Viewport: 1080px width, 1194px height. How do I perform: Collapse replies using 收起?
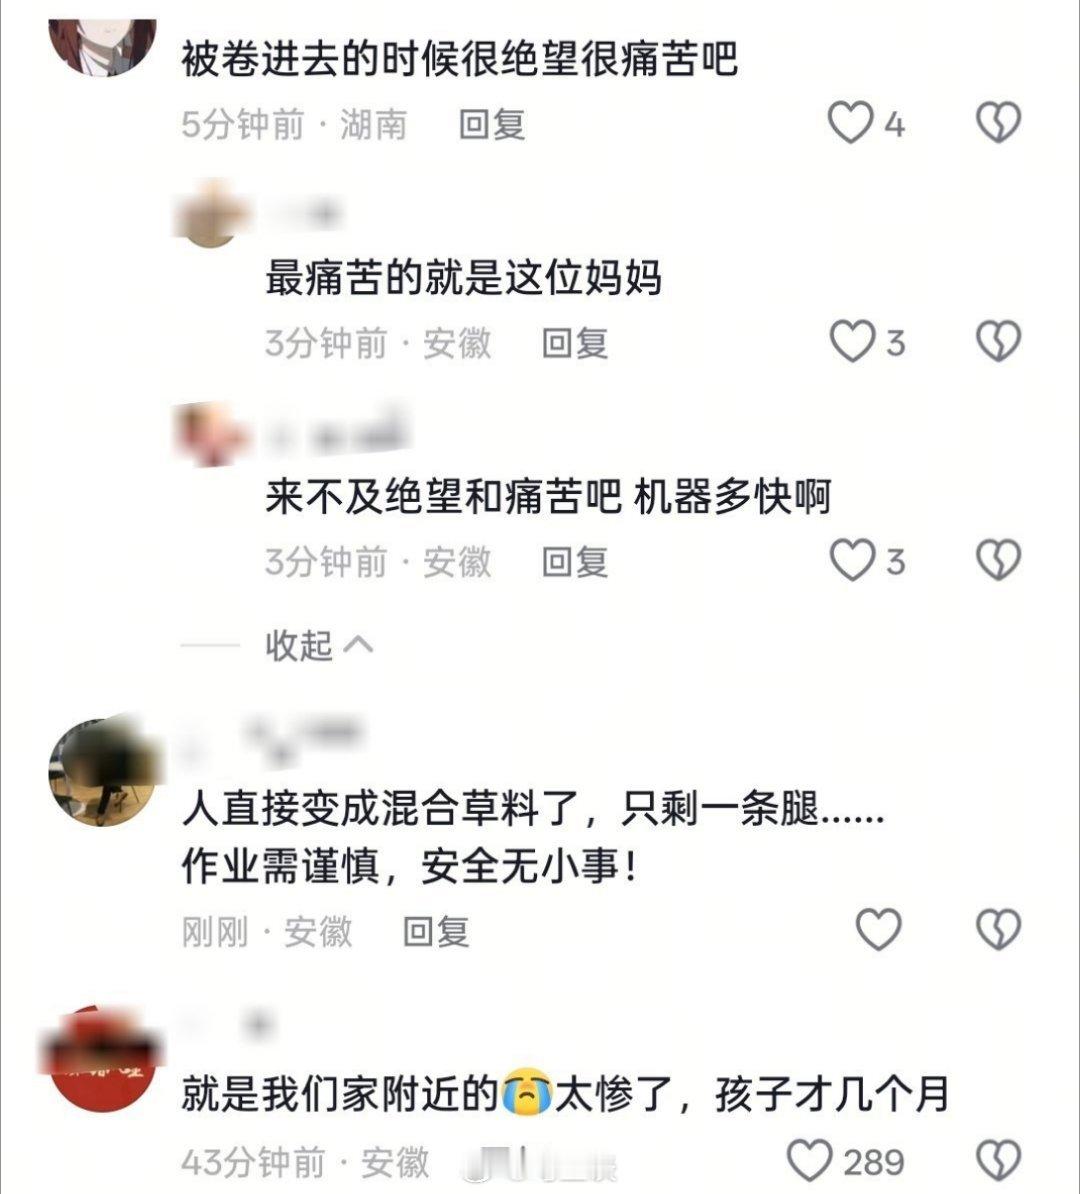(299, 646)
